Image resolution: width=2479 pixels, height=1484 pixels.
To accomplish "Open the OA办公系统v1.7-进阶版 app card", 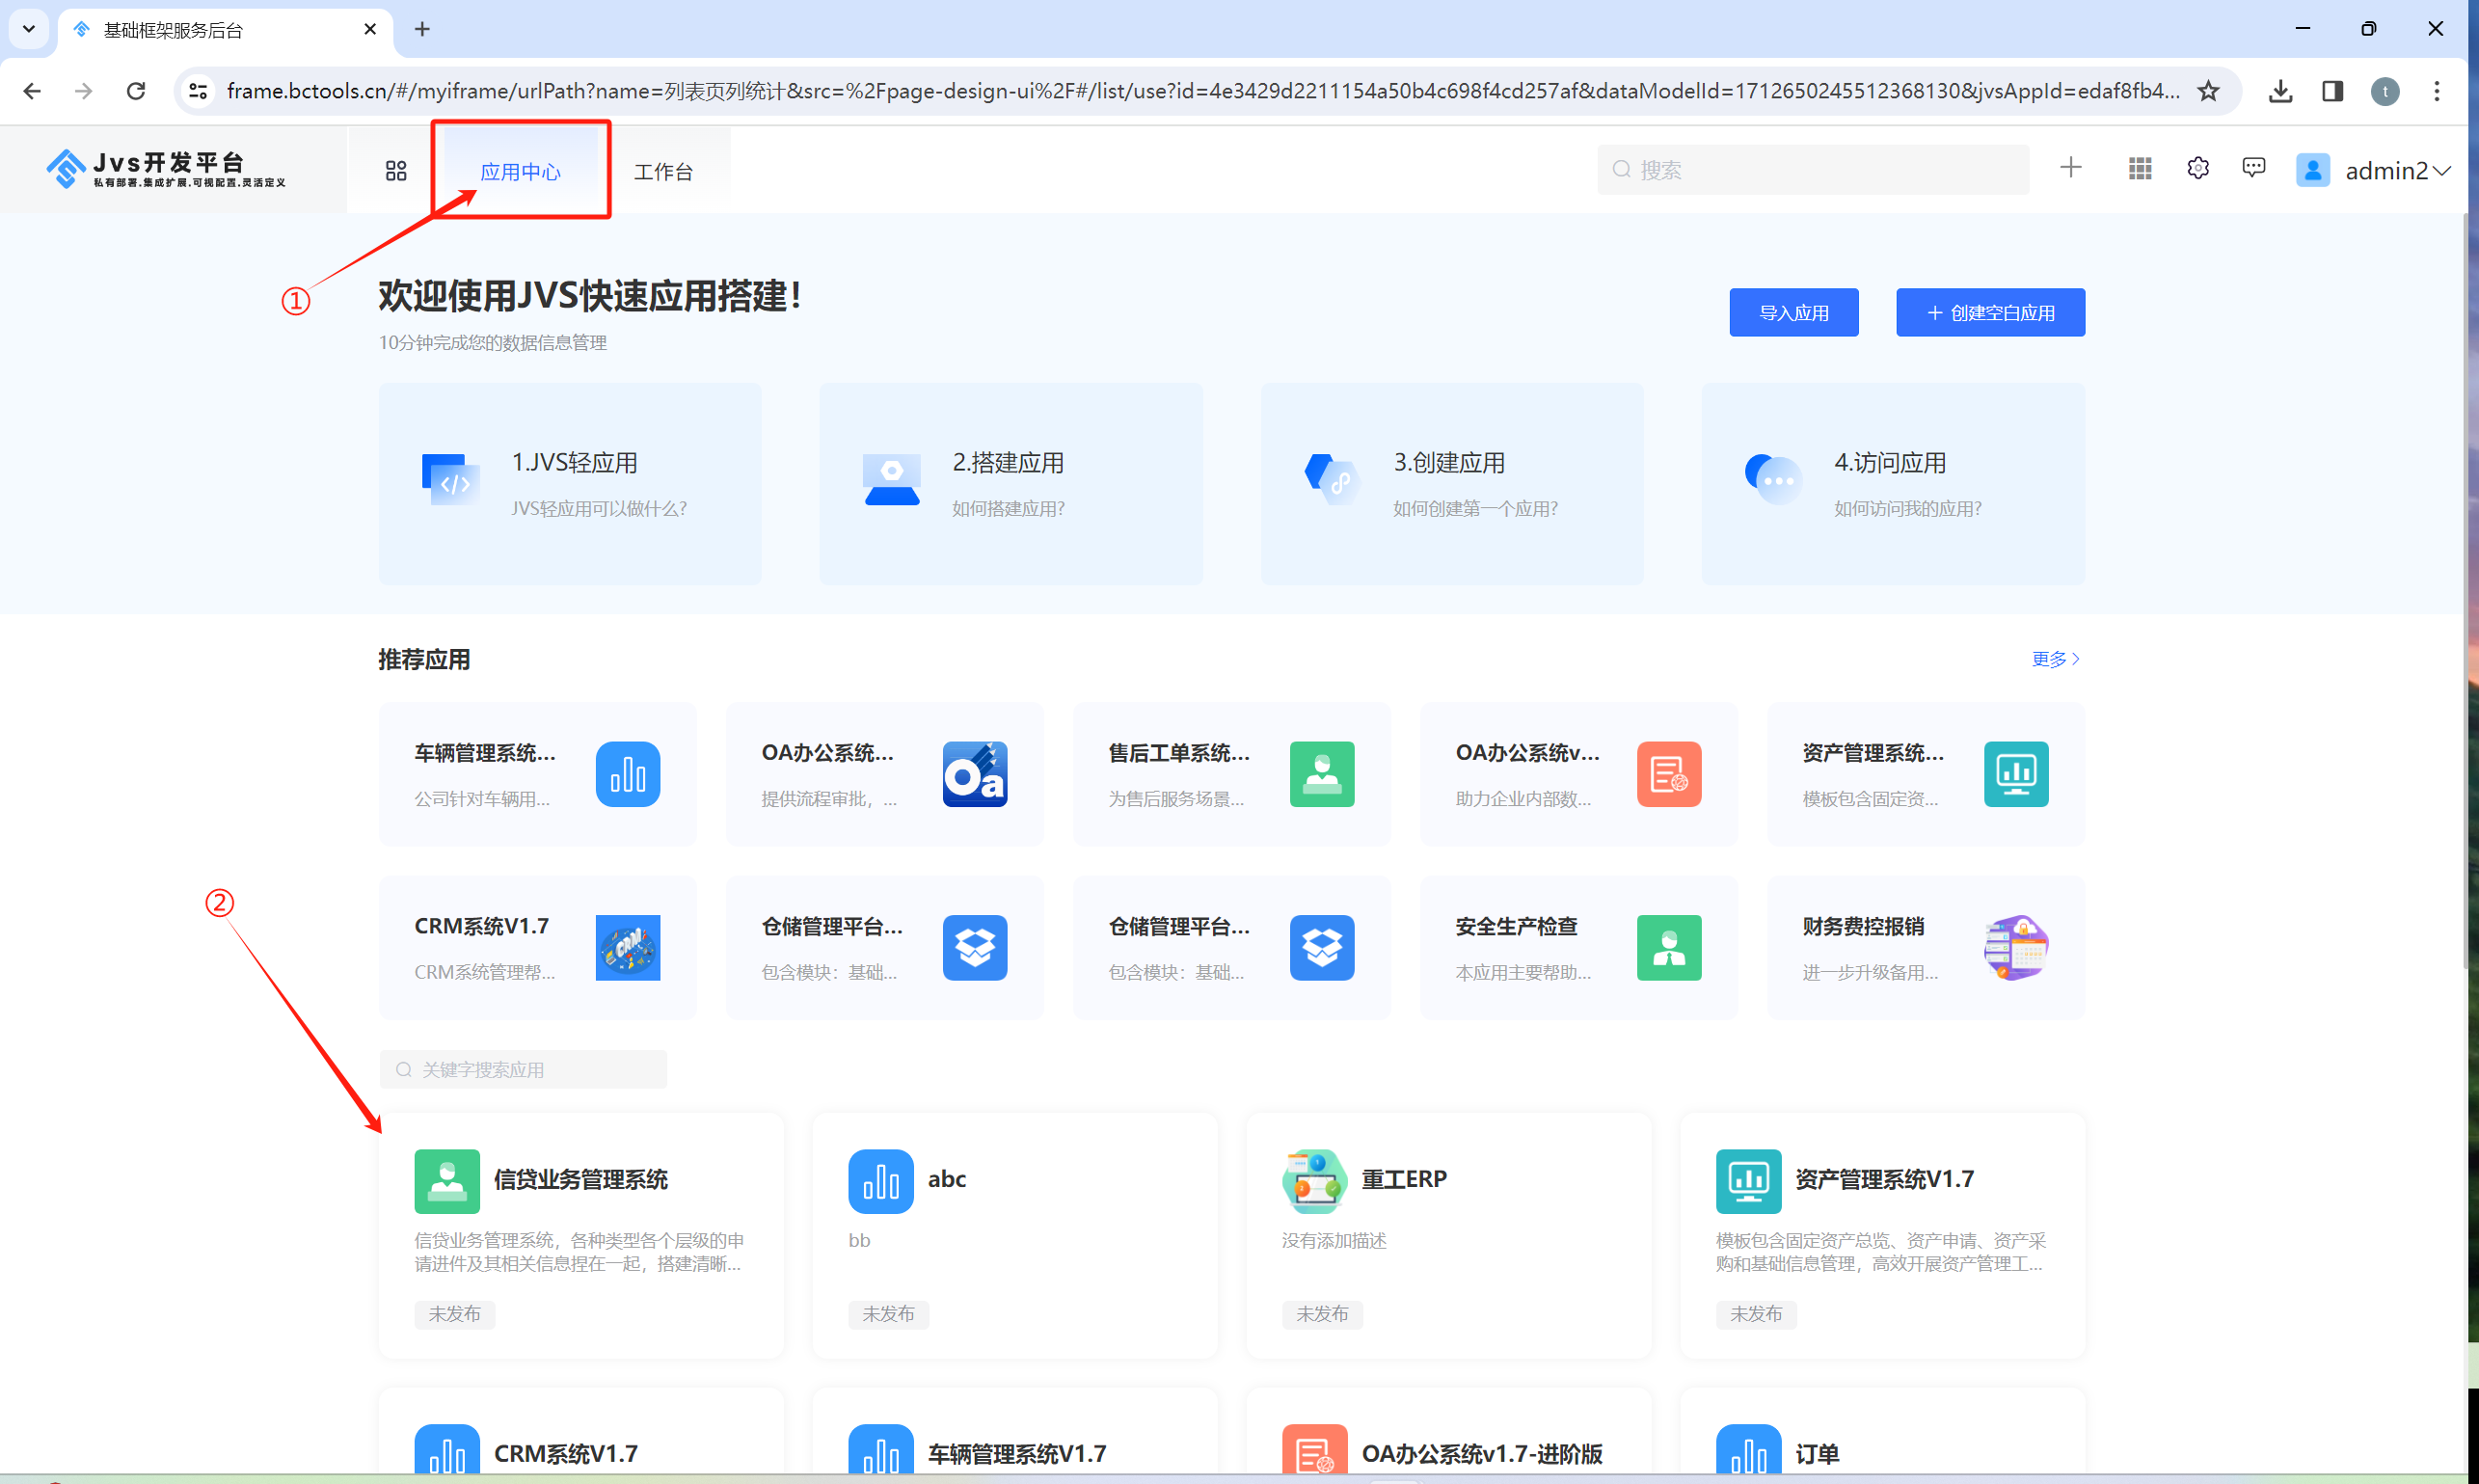I will coord(1448,1431).
